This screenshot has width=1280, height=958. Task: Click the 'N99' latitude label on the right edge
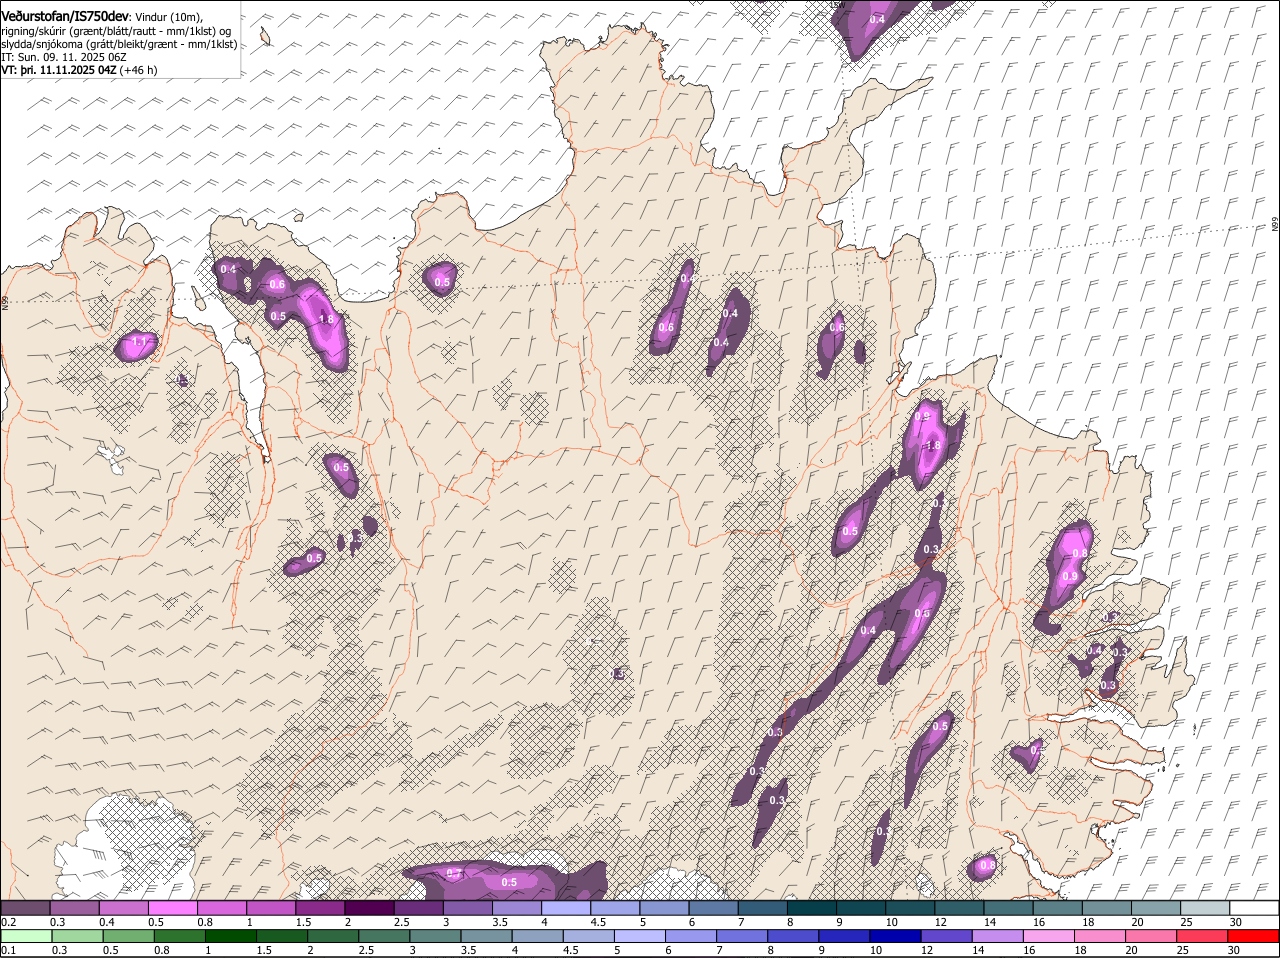1275,225
